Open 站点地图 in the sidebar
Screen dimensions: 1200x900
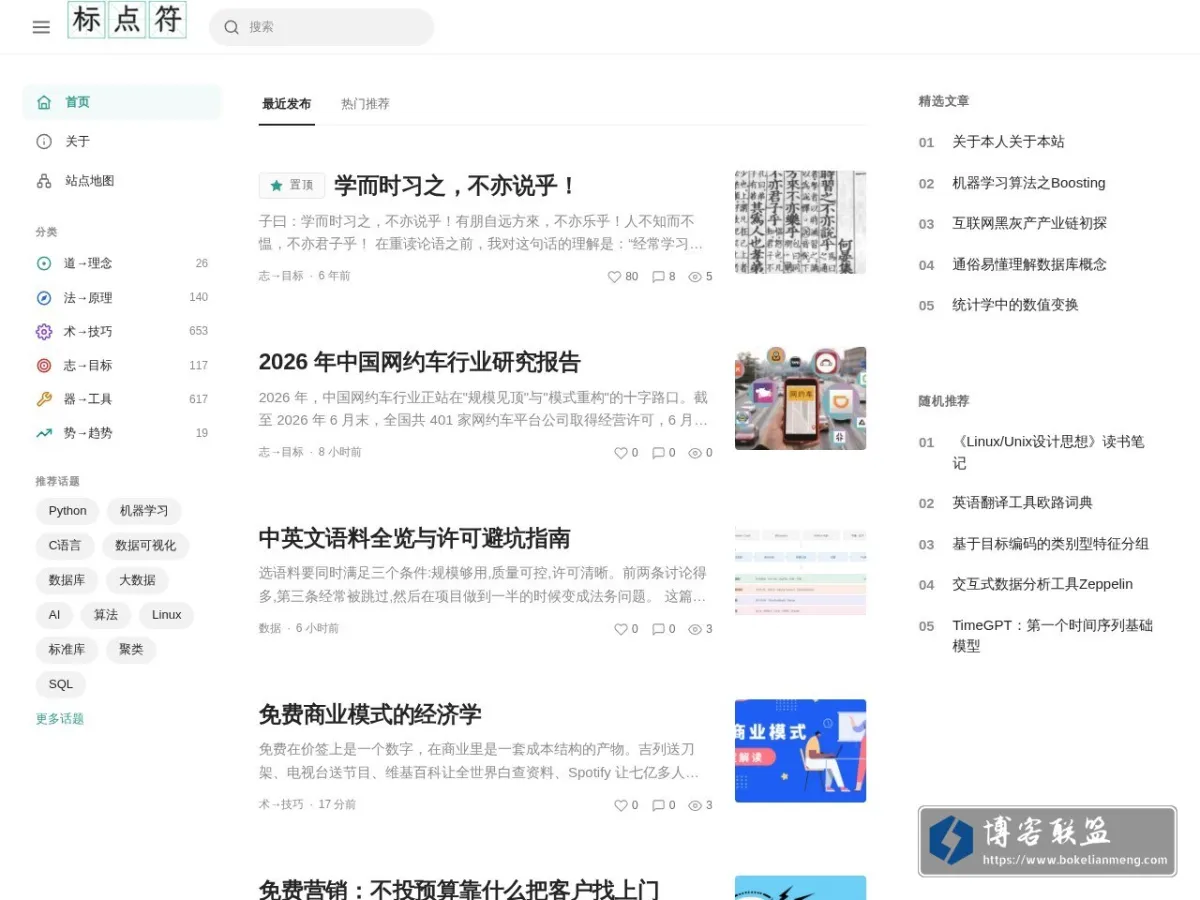coord(122,181)
